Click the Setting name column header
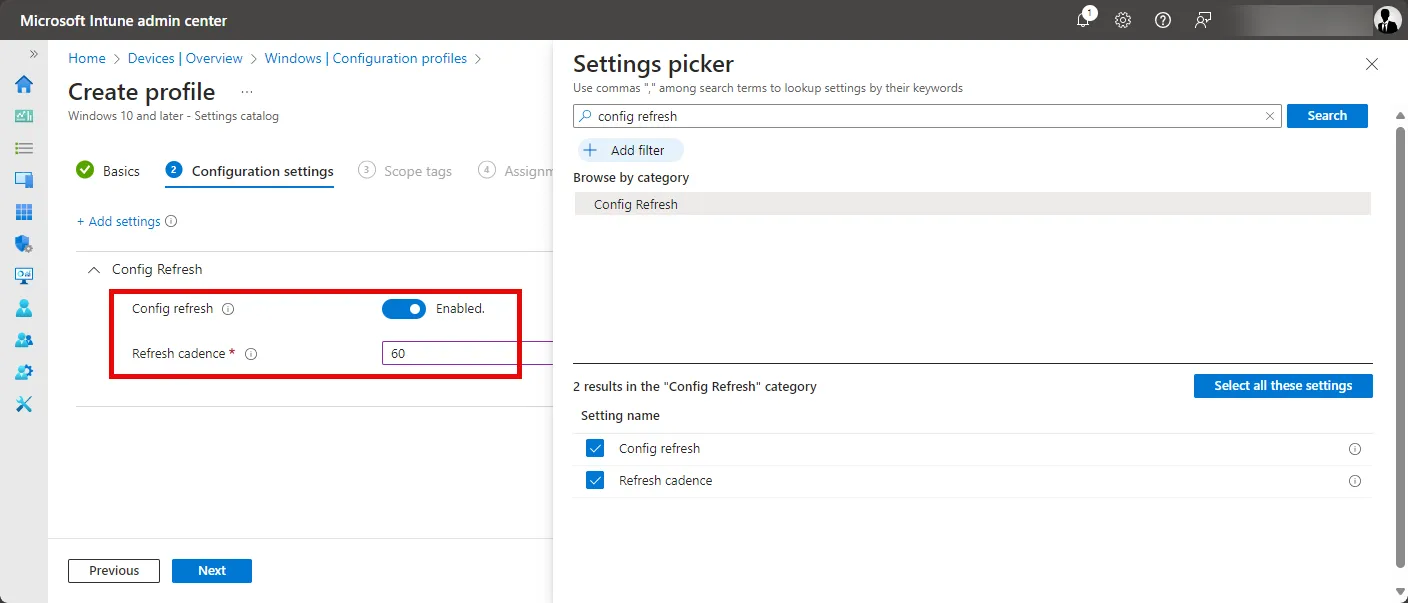 tap(620, 416)
